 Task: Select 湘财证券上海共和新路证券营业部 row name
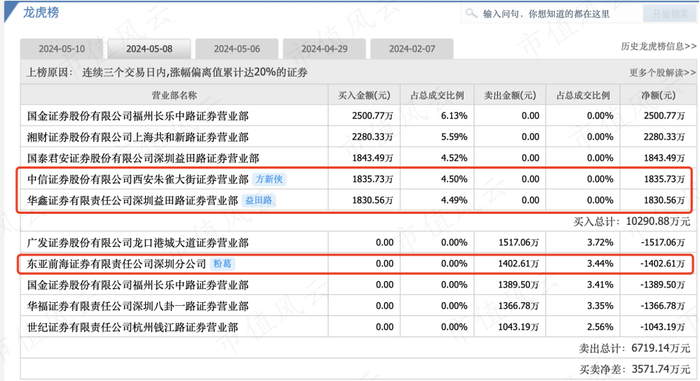138,137
